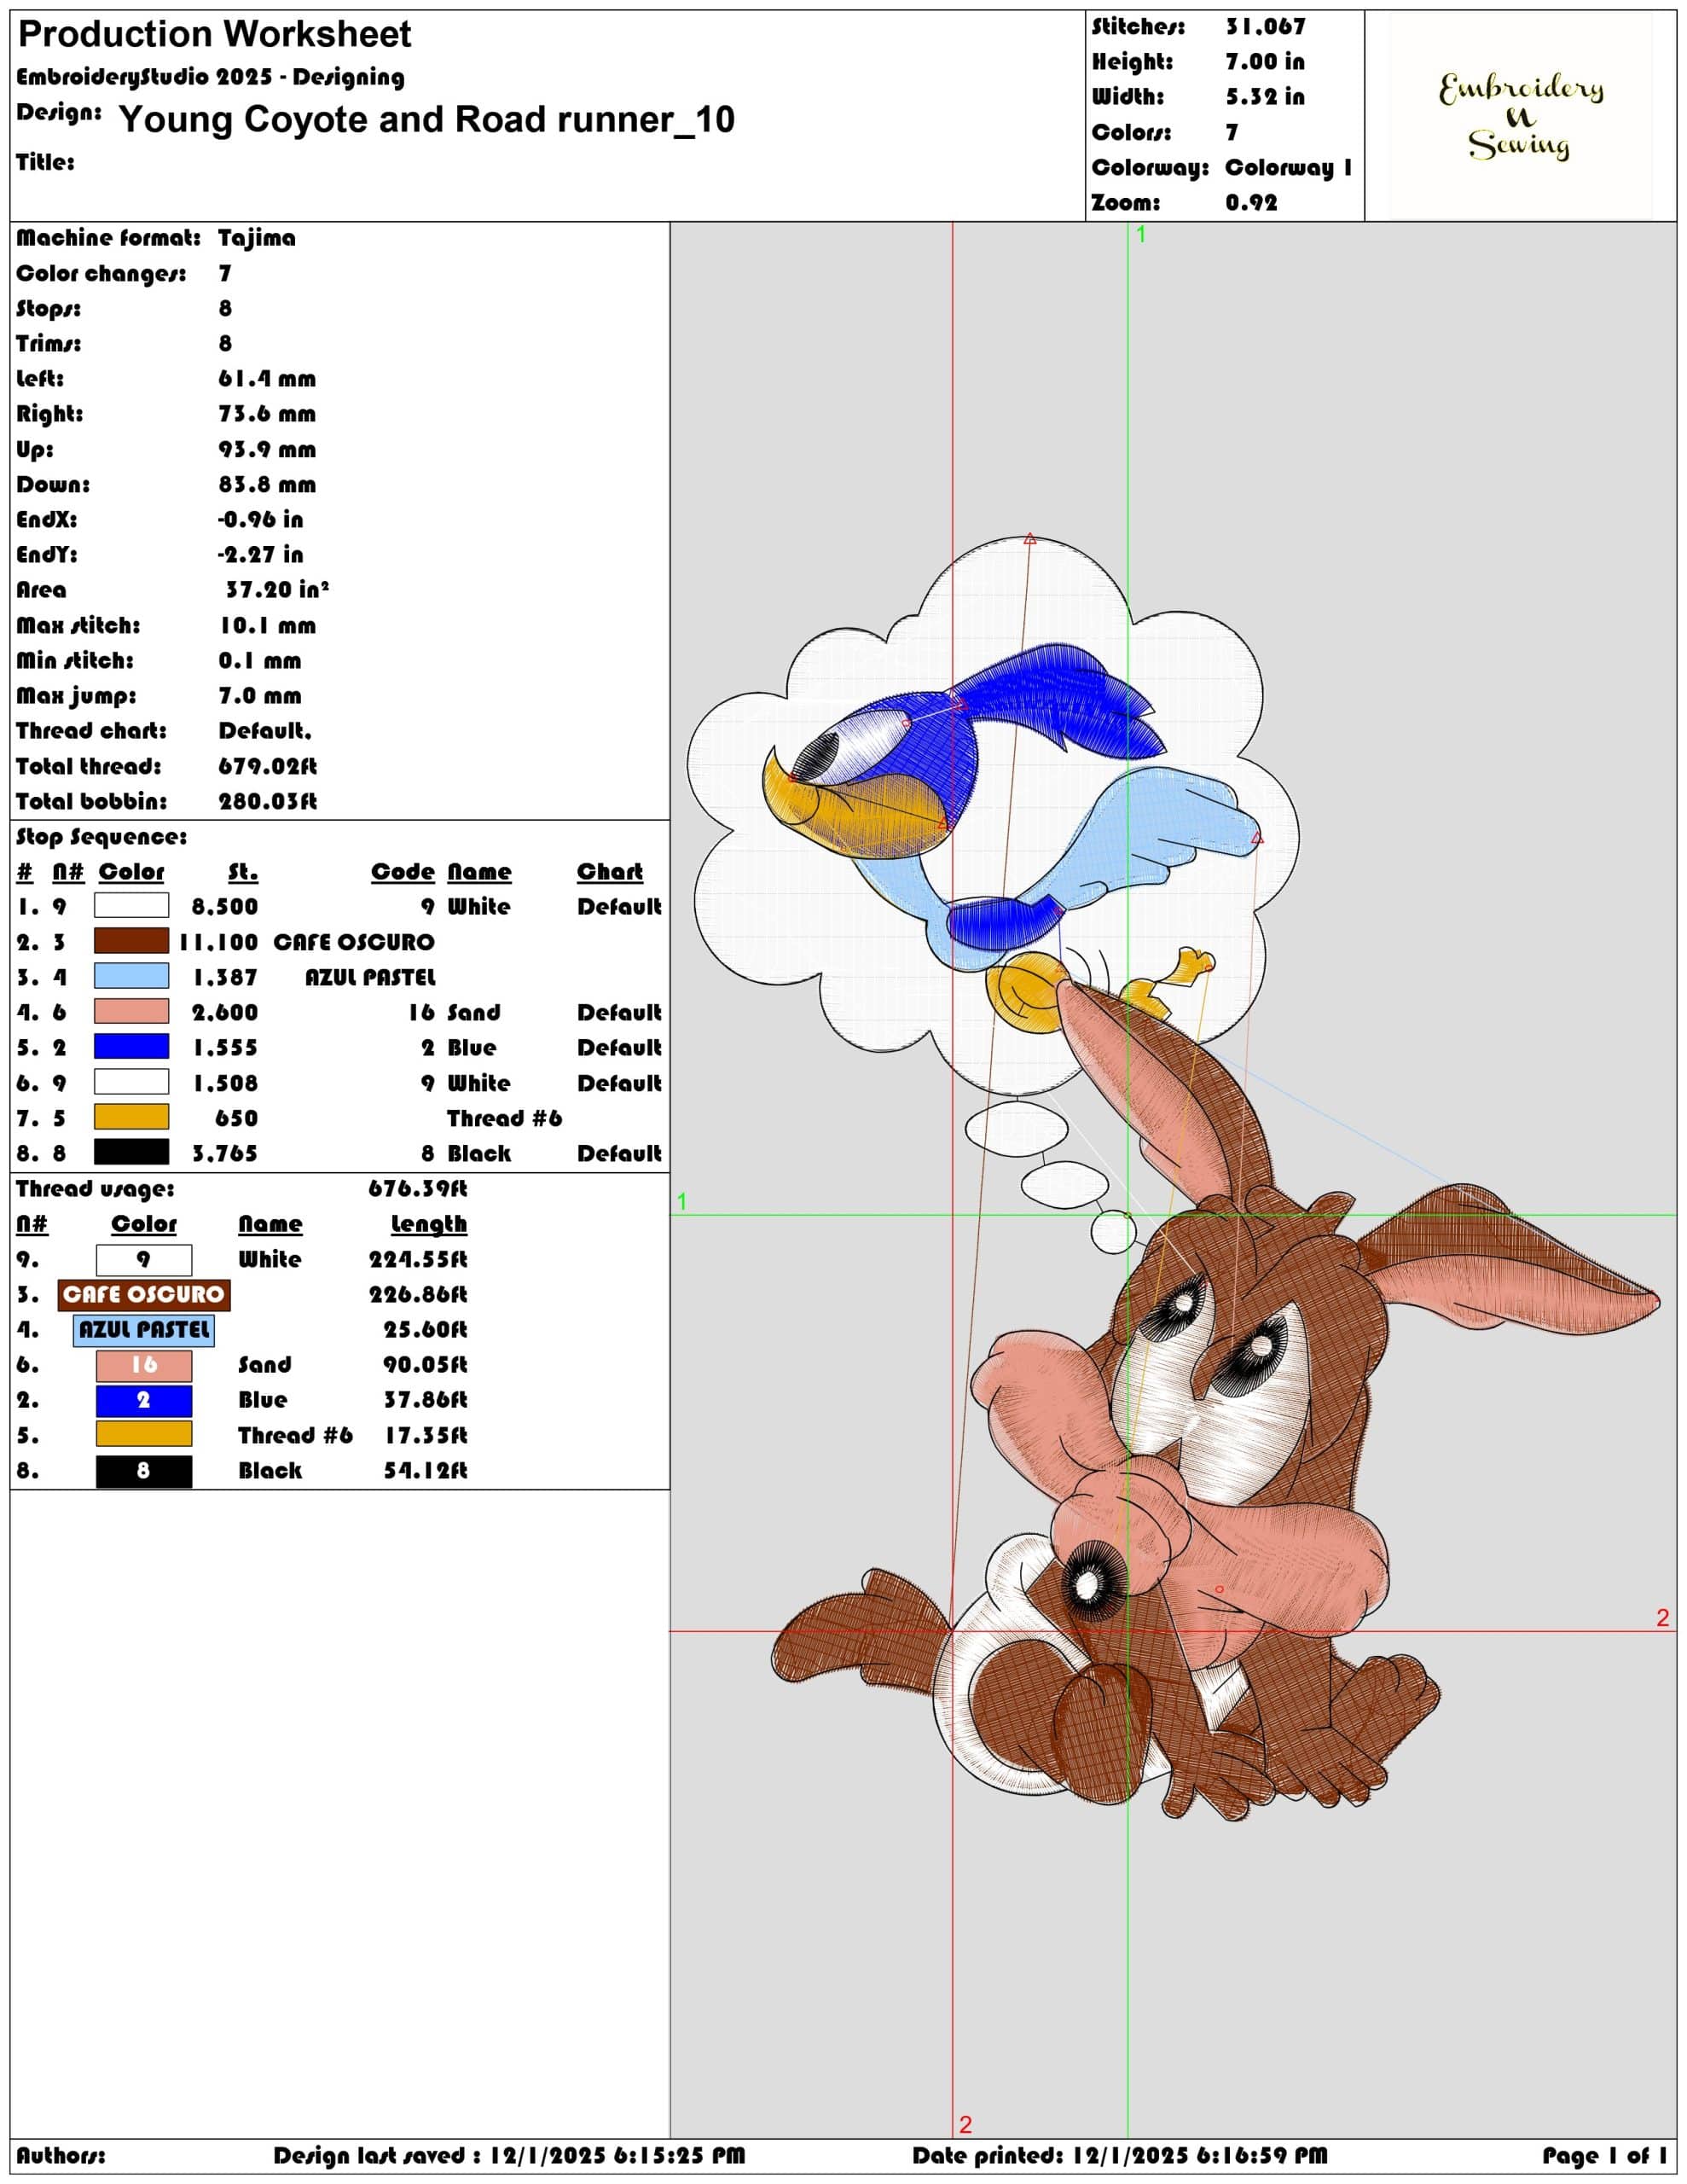
Task: Click the CAFE OSCURO brown swatch in stop sequence
Action: coord(131,941)
